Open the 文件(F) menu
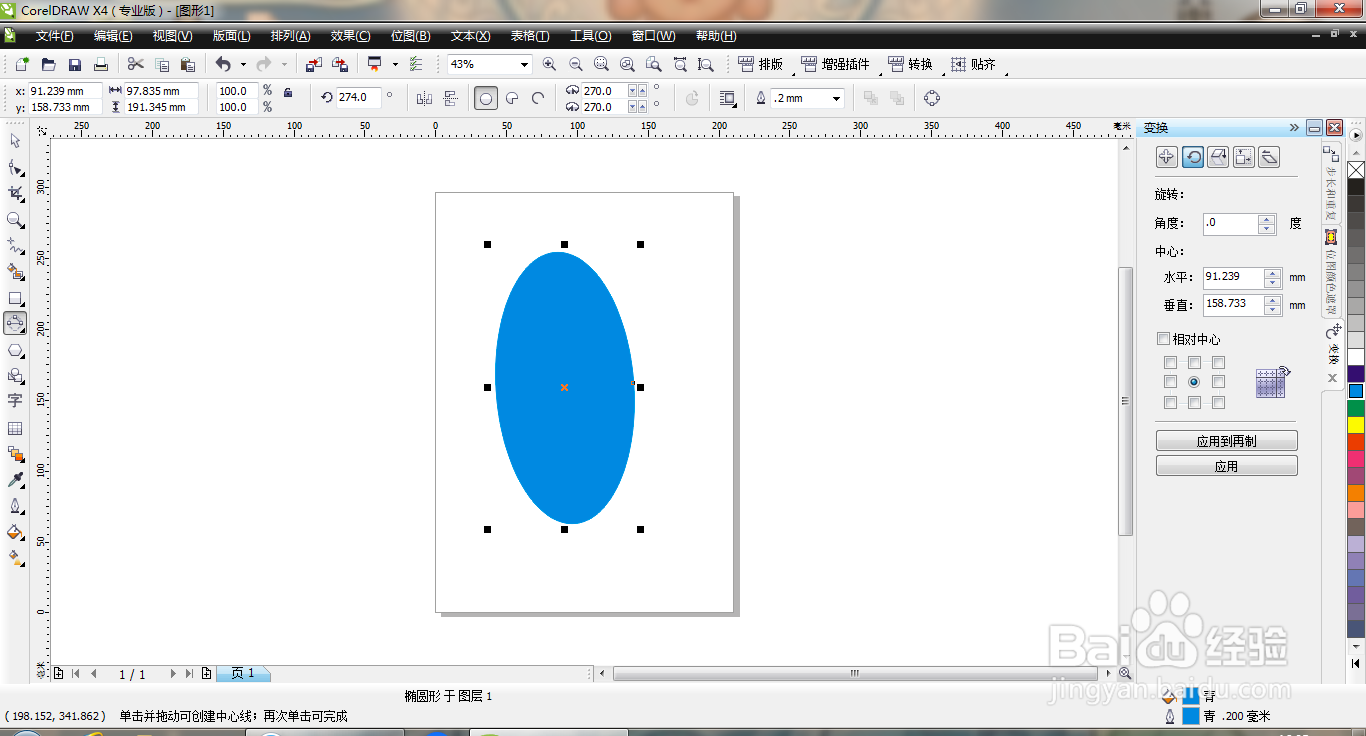Image resolution: width=1366 pixels, height=736 pixels. 54,36
